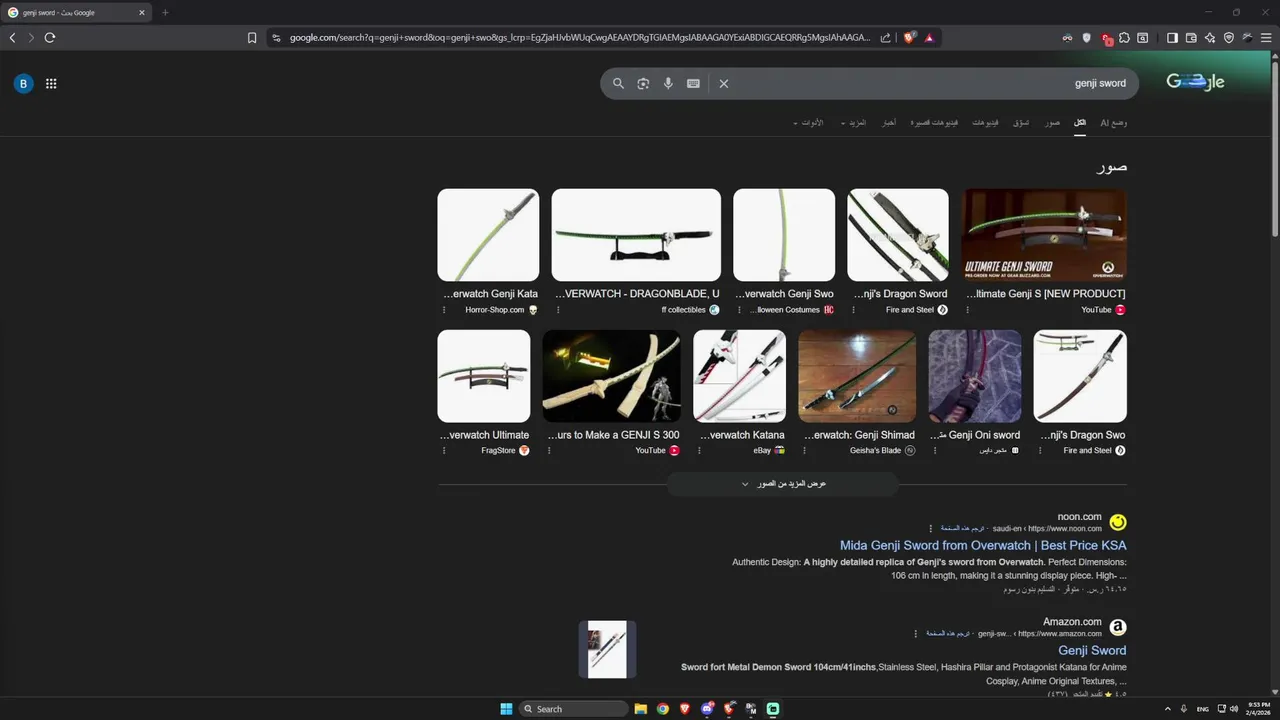1280x720 pixels.
Task: Click the taskbar Search box
Action: tap(574, 709)
